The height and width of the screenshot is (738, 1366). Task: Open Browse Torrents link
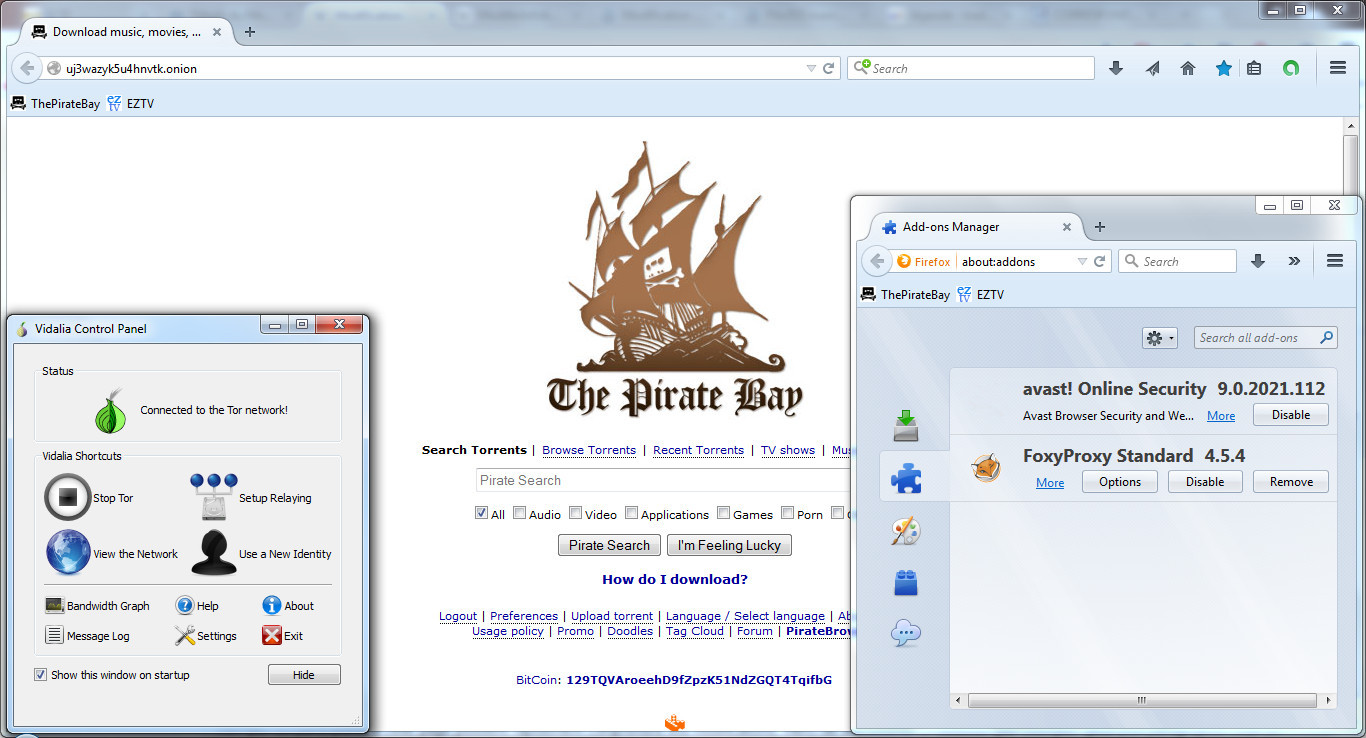pos(589,450)
